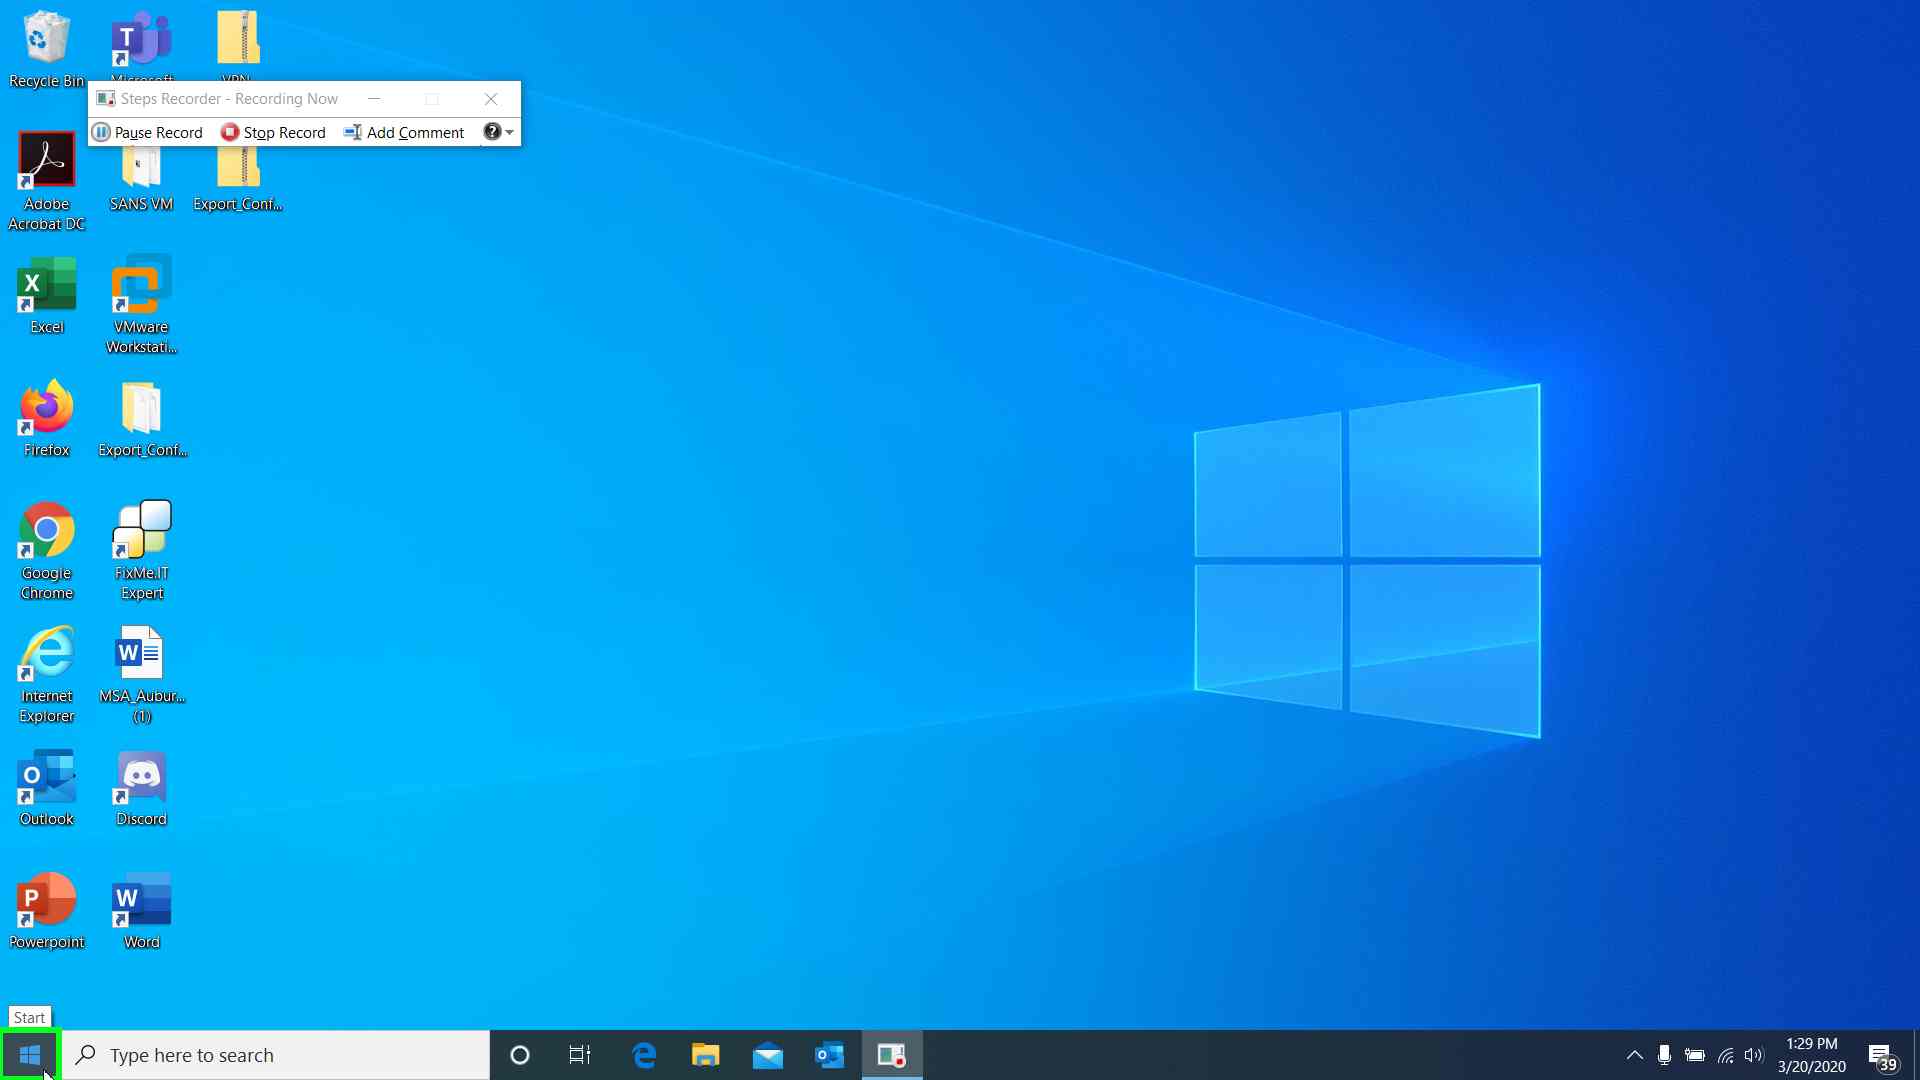Open Cortana from the taskbar
The height and width of the screenshot is (1080, 1920).
click(520, 1055)
